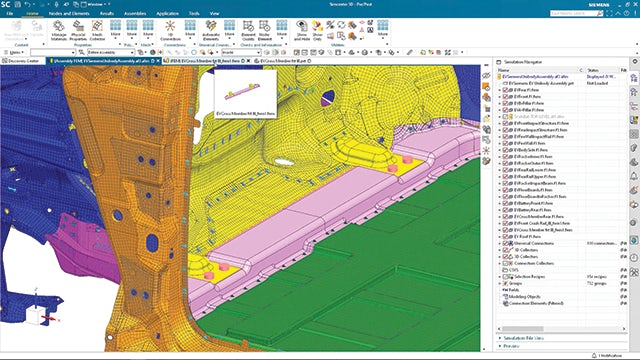Screen dimensions: 640x360
Task: Uncheck the EV Roof fem checkbox
Action: [x=505, y=236]
